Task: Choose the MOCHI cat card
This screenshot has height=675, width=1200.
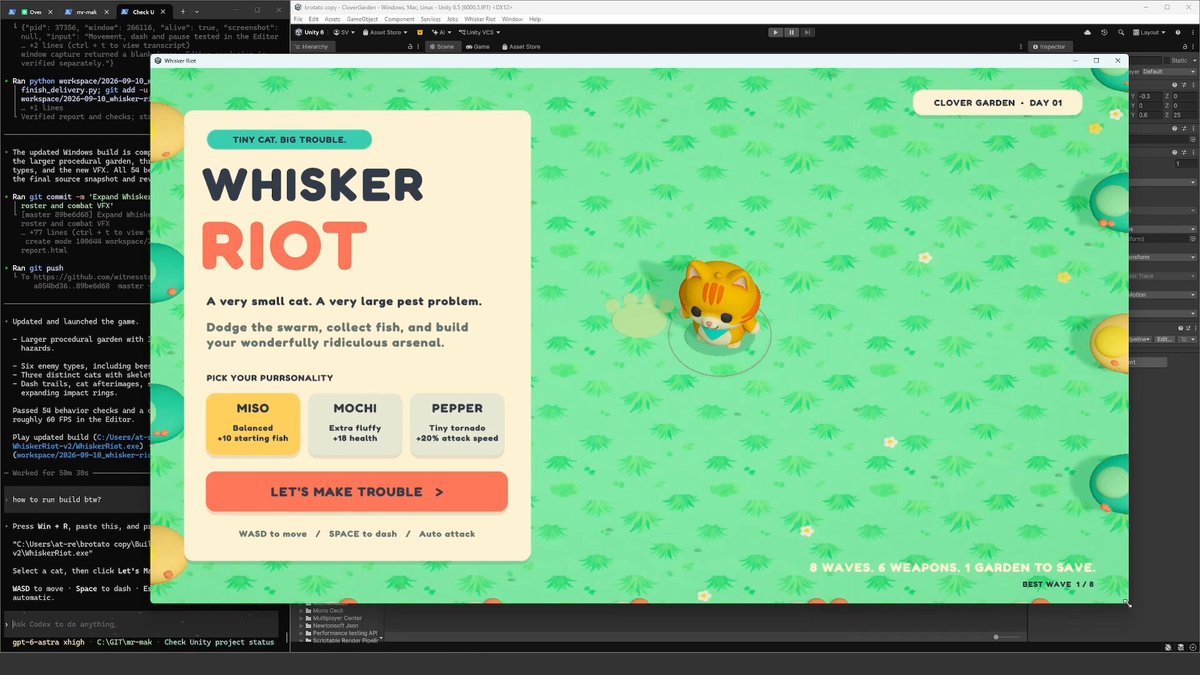Action: tap(355, 425)
